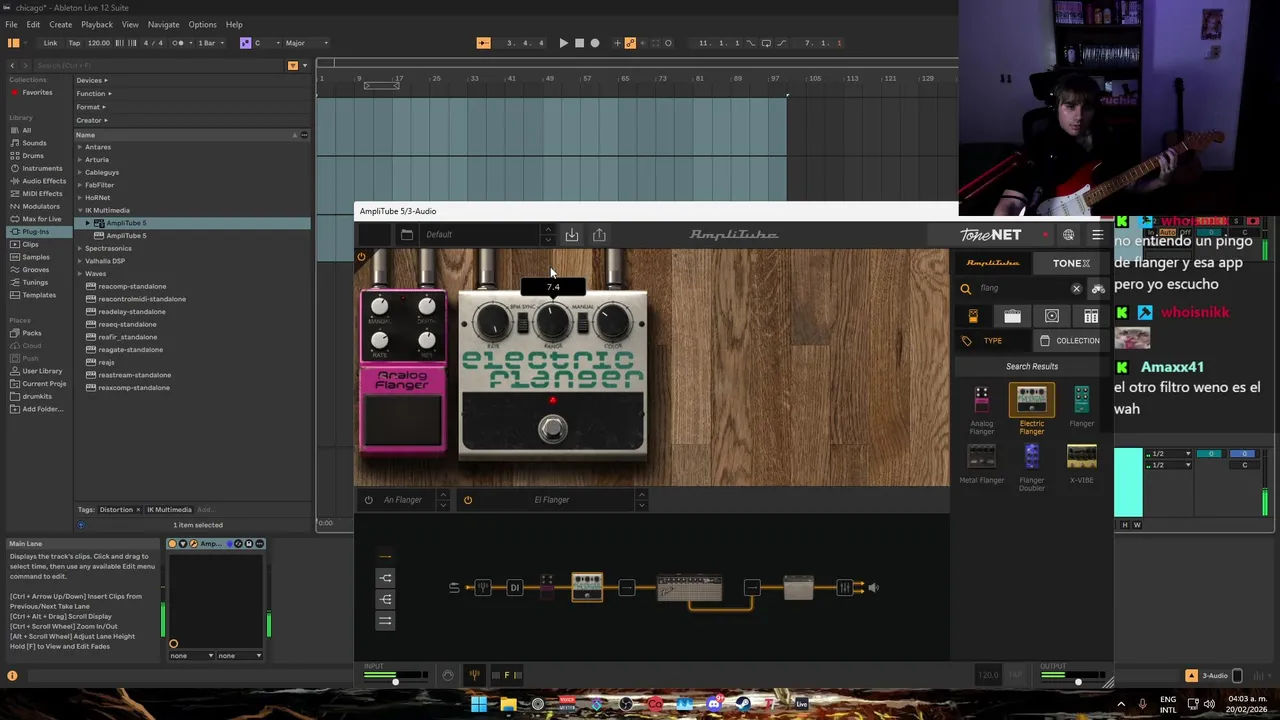Clear the 'flang' search text

1076,289
